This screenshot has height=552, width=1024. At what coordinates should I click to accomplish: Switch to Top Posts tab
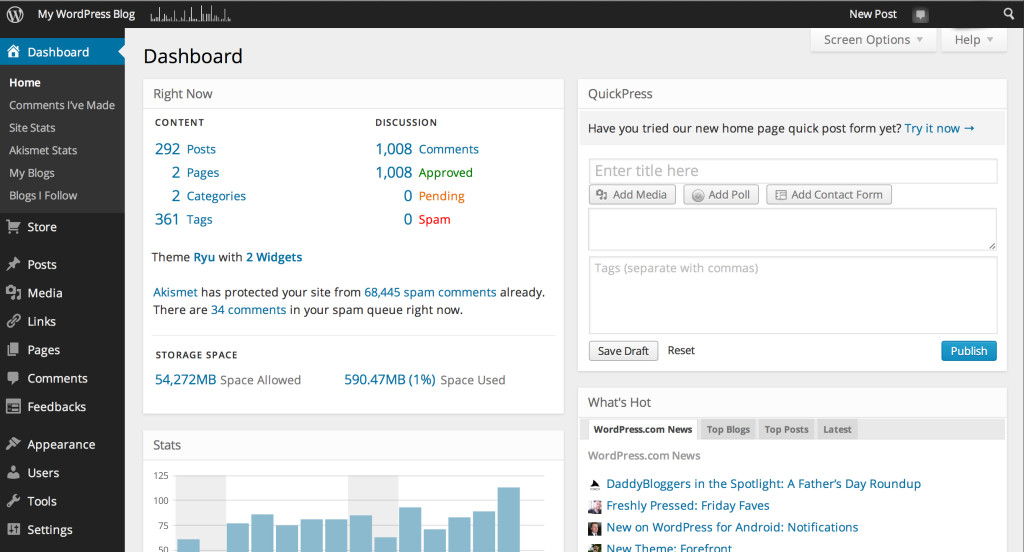[786, 429]
